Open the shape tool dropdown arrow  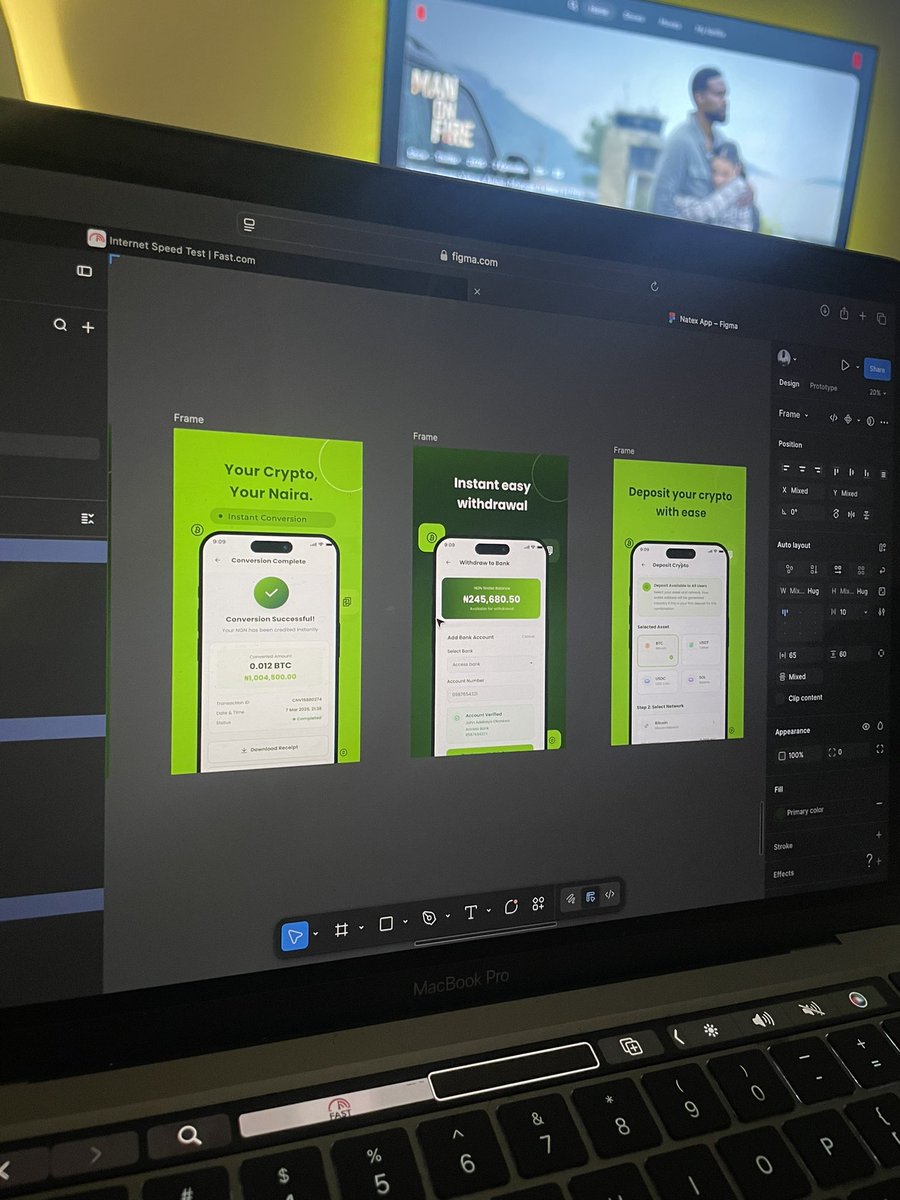pos(405,922)
